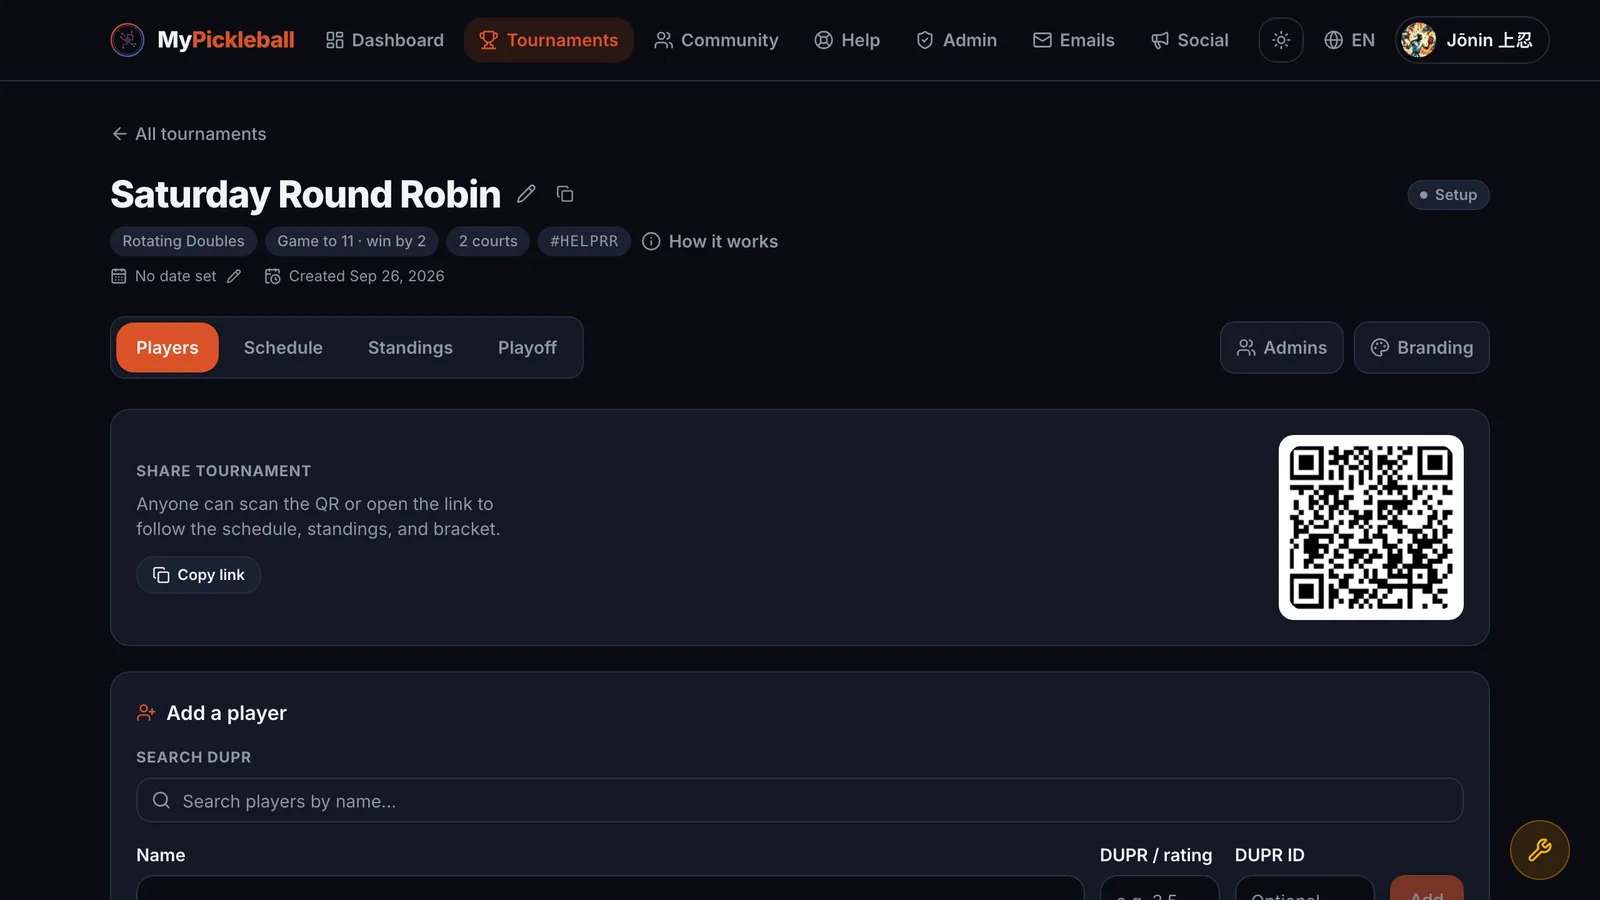1600x900 pixels.
Task: Duplicate tournament using copy icon beside title
Action: coord(565,194)
